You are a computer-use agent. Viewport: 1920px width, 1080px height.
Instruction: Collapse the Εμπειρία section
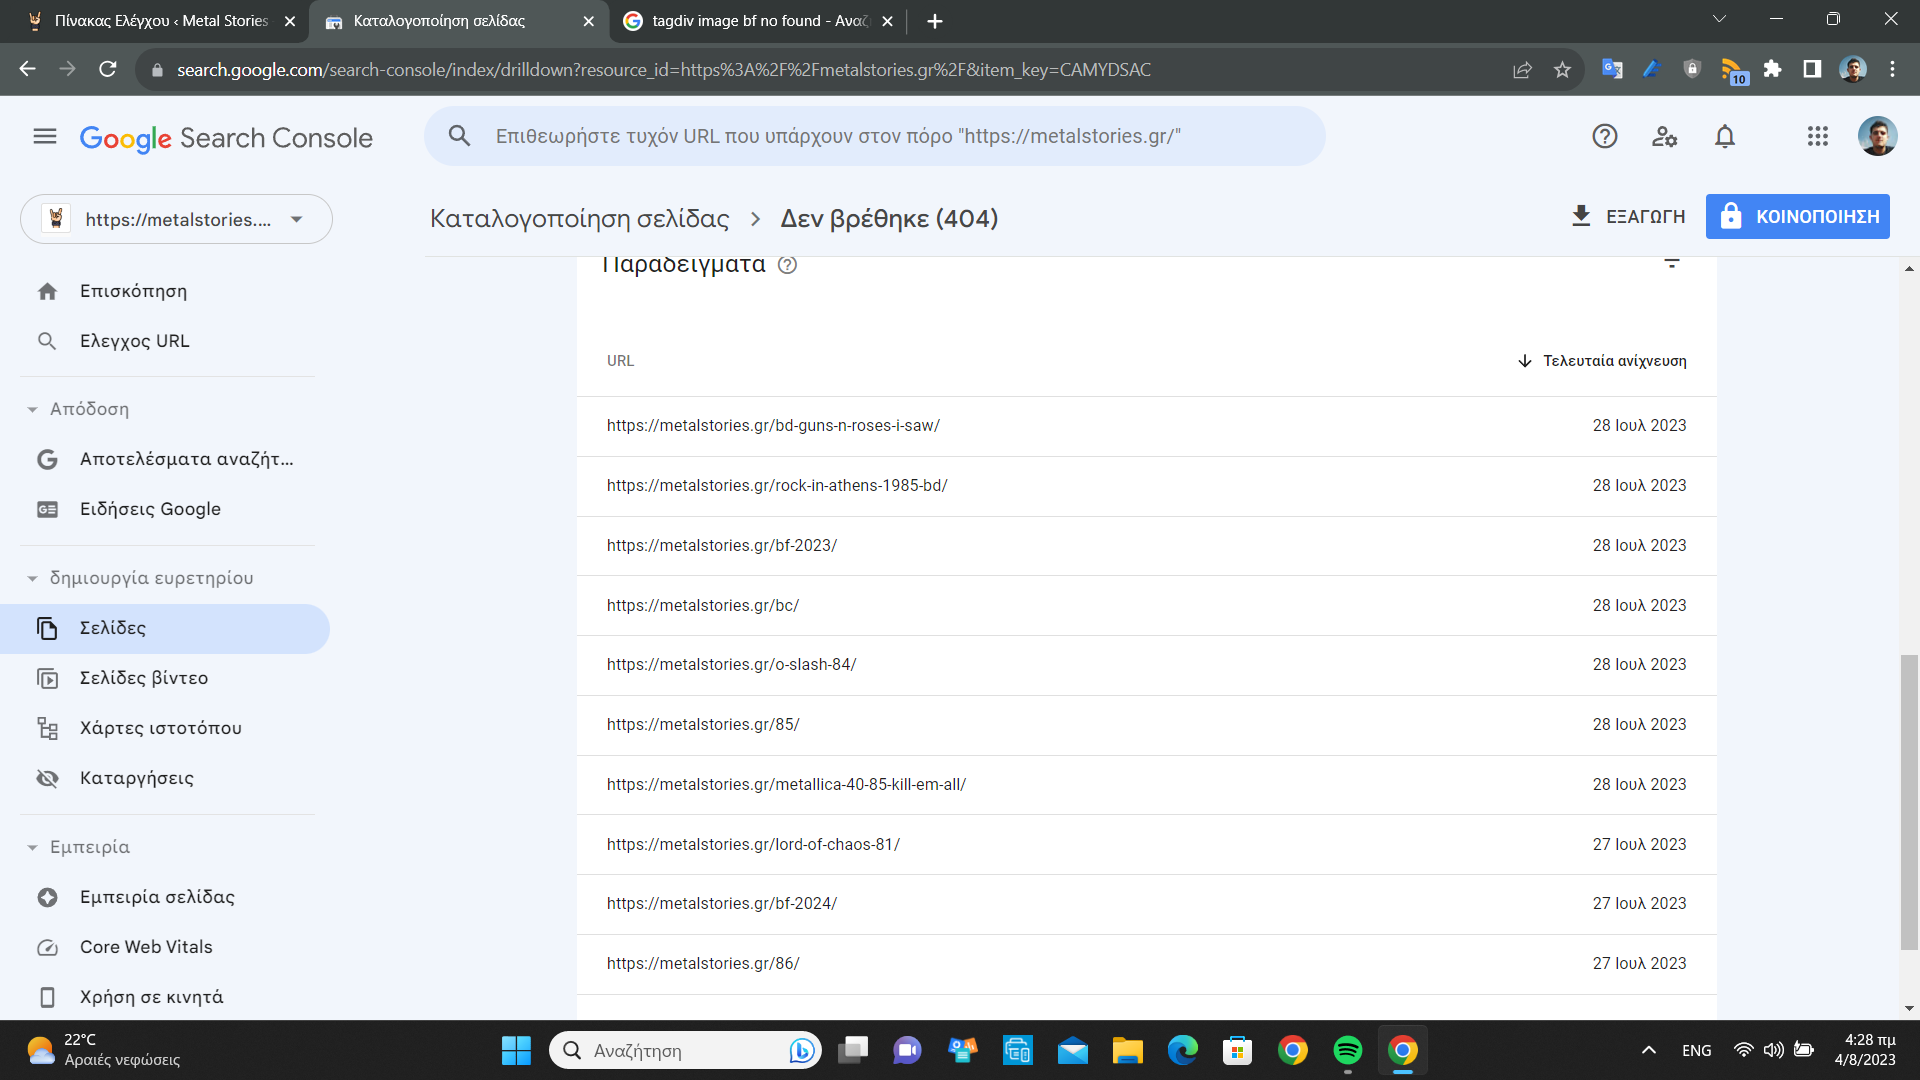[x=32, y=848]
